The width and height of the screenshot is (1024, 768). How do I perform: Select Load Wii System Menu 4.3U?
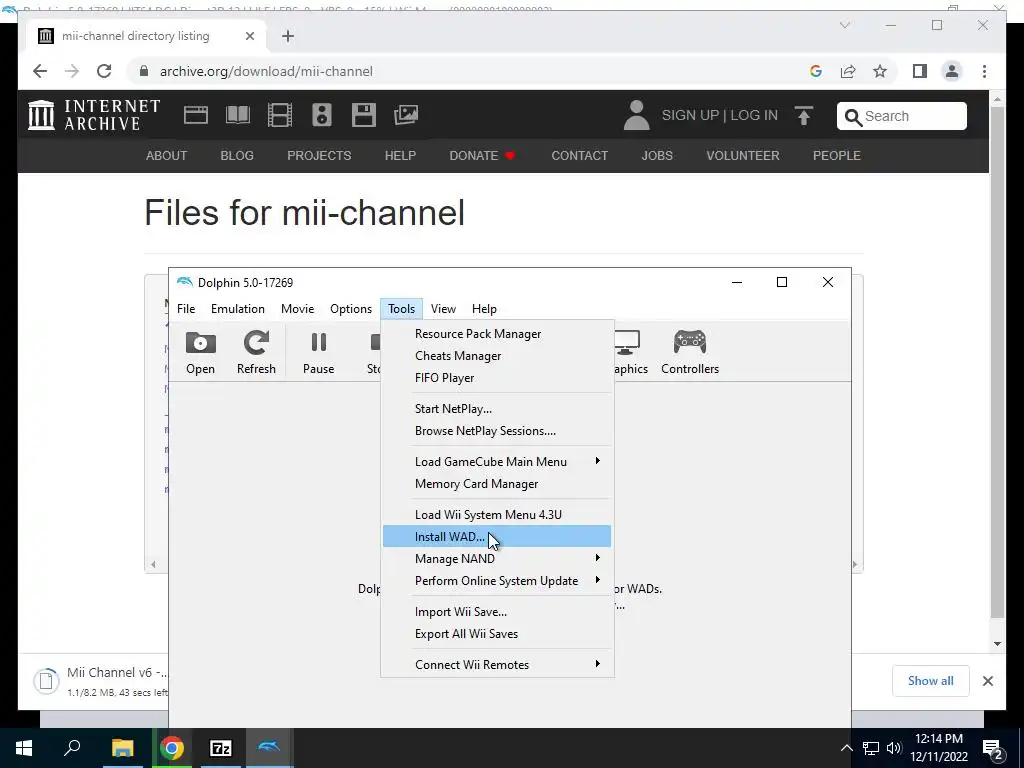click(497, 515)
